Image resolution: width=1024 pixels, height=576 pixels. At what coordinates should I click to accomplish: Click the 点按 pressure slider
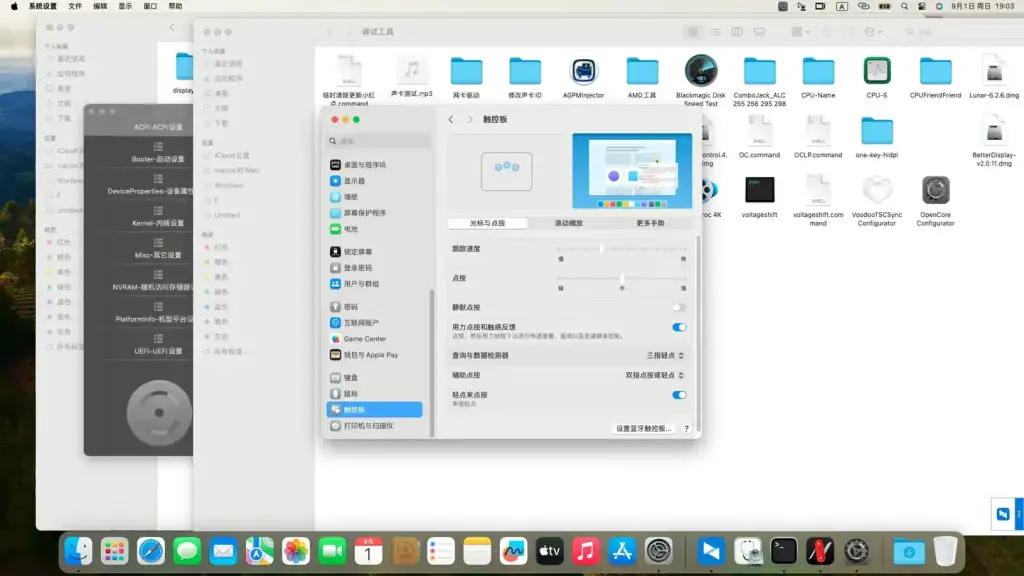pyautogui.click(x=622, y=278)
